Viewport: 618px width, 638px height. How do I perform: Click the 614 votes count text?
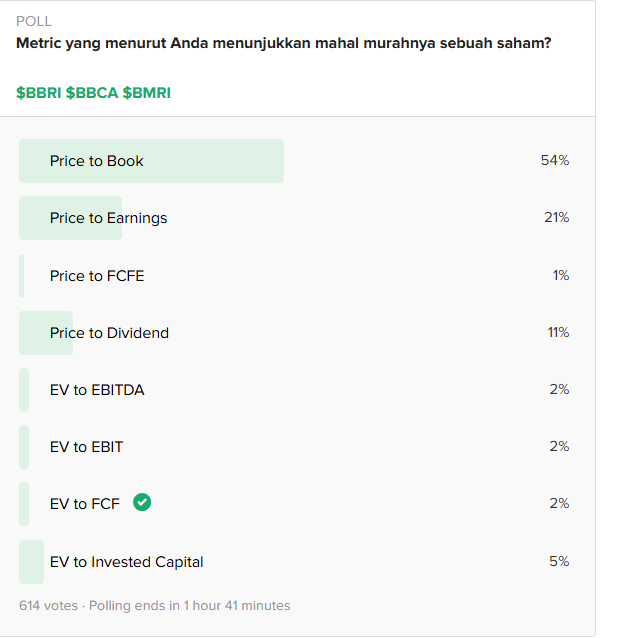pyautogui.click(x=48, y=605)
